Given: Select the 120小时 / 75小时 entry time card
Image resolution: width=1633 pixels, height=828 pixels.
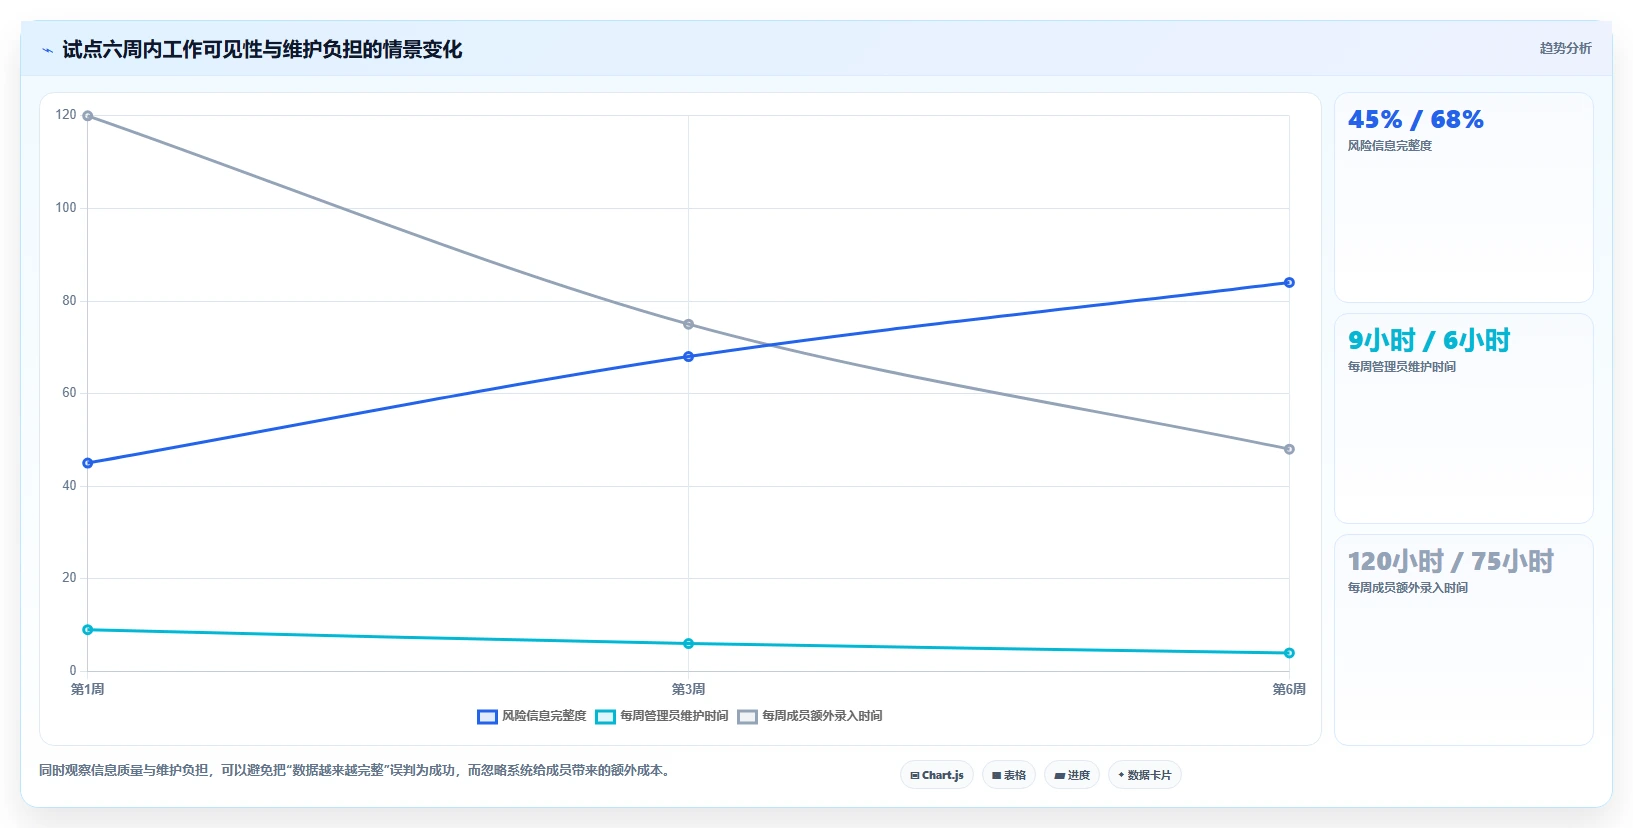Looking at the screenshot, I should click(1463, 639).
